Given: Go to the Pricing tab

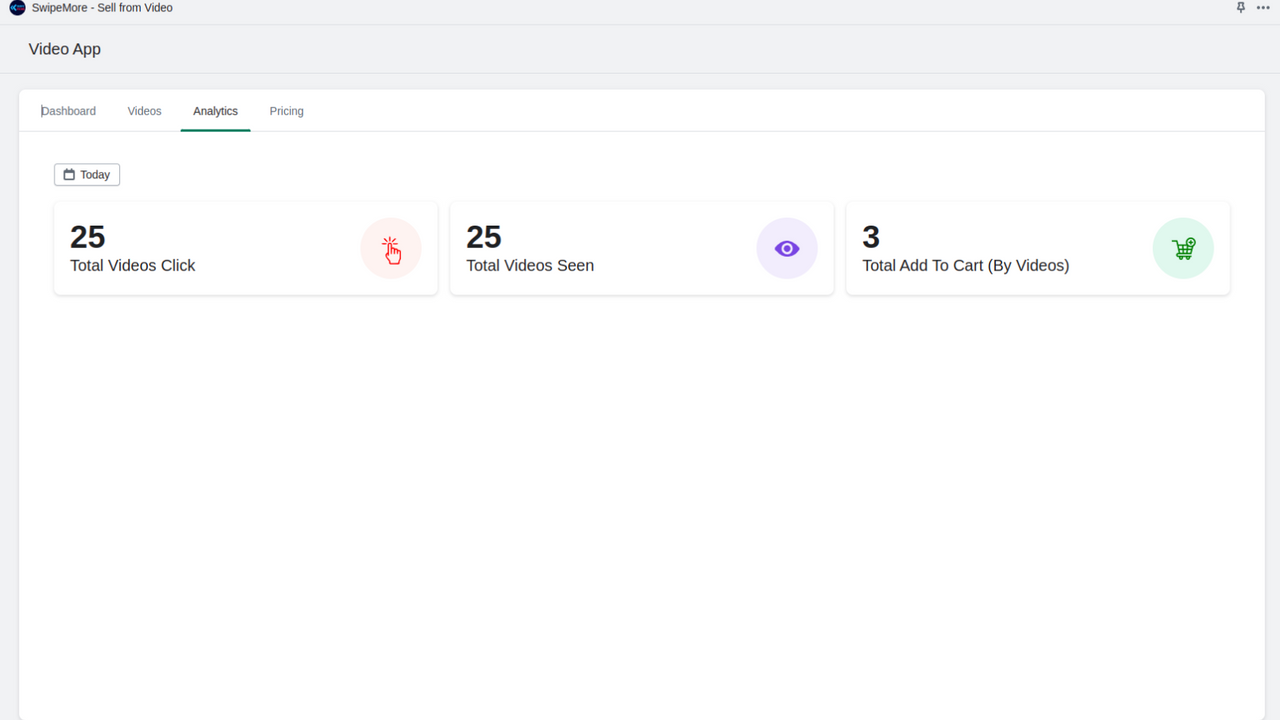Looking at the screenshot, I should (x=286, y=111).
